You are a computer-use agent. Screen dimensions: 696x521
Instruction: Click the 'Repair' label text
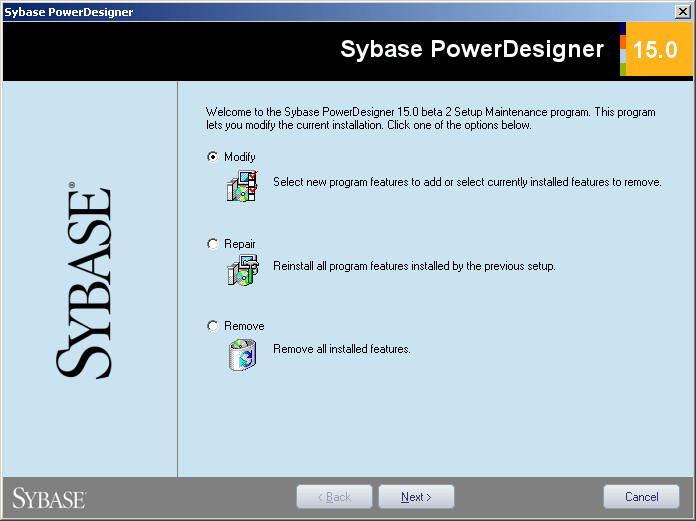click(240, 244)
